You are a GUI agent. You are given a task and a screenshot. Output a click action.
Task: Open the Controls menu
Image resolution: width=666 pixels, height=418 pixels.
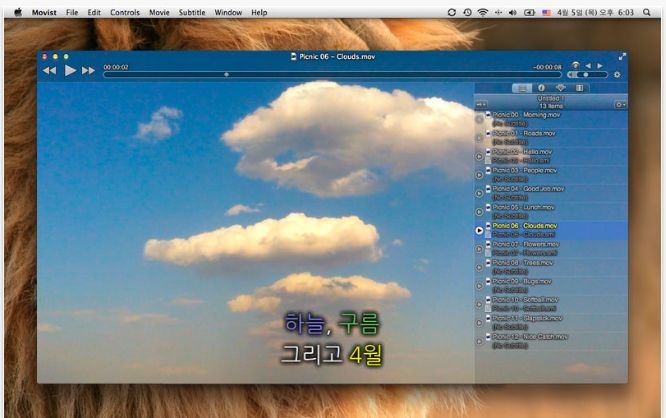tap(125, 12)
